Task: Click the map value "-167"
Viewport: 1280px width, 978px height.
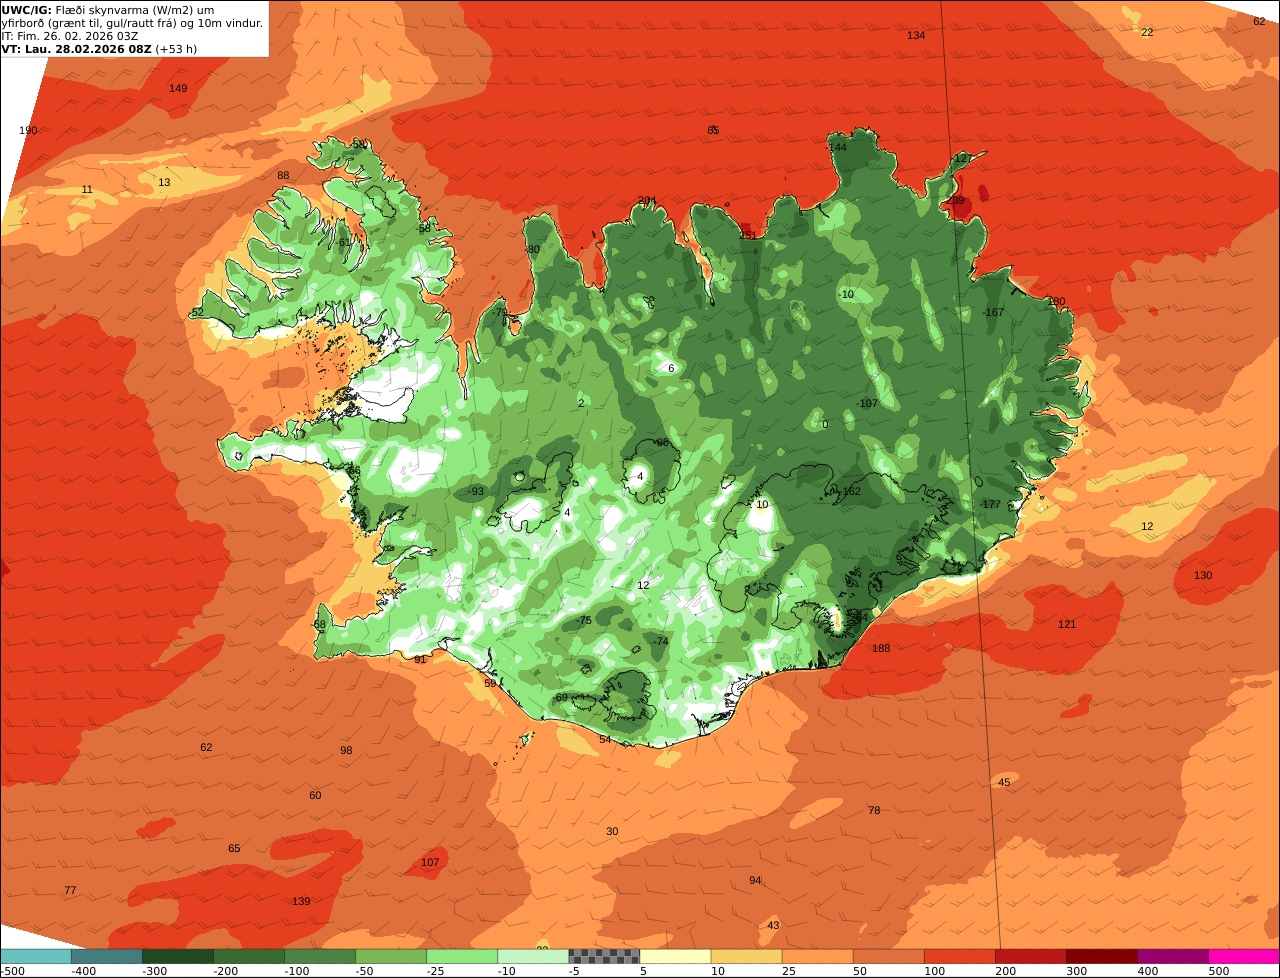Action: pyautogui.click(x=993, y=313)
